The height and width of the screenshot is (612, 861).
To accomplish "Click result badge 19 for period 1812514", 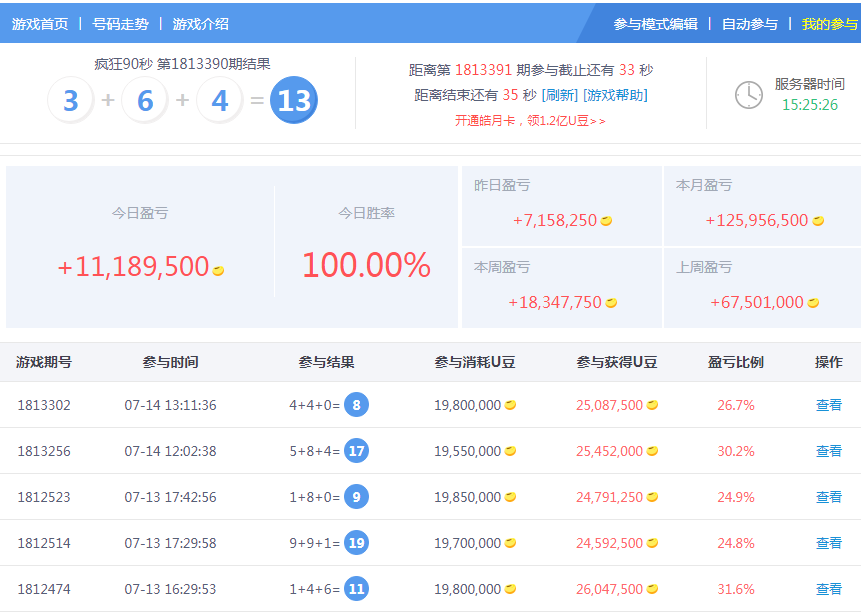I will [x=356, y=543].
